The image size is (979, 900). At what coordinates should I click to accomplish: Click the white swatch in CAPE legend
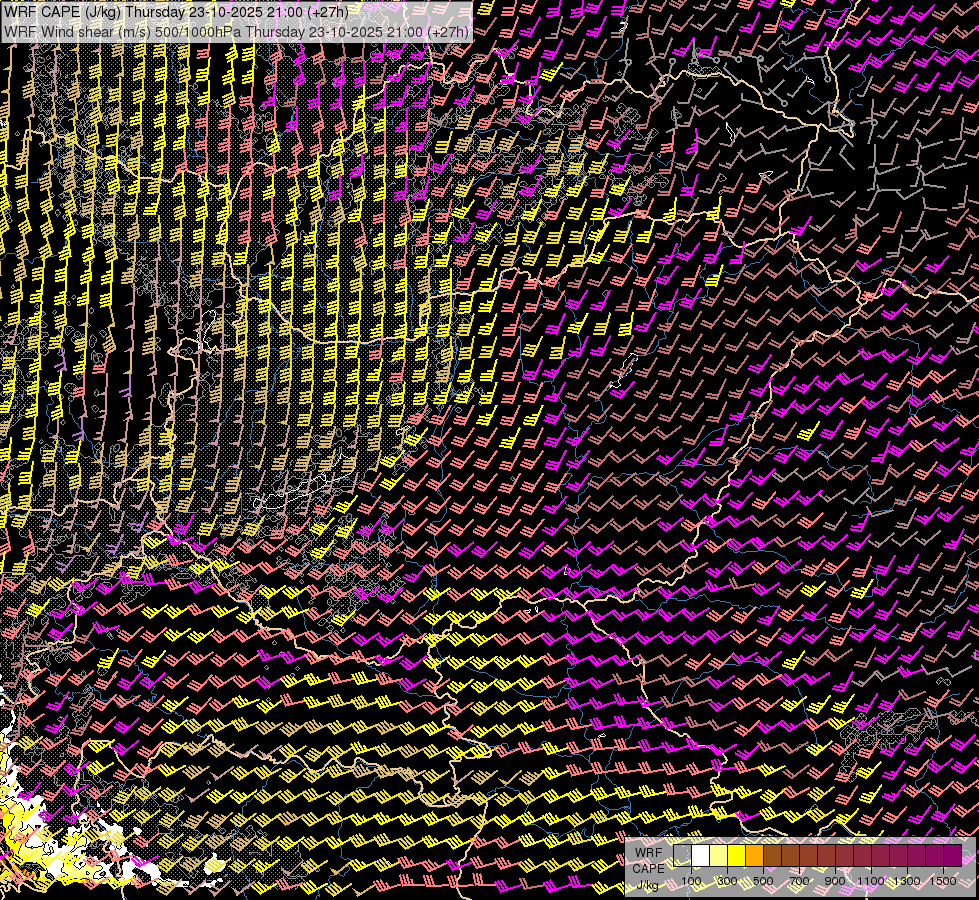[x=701, y=855]
